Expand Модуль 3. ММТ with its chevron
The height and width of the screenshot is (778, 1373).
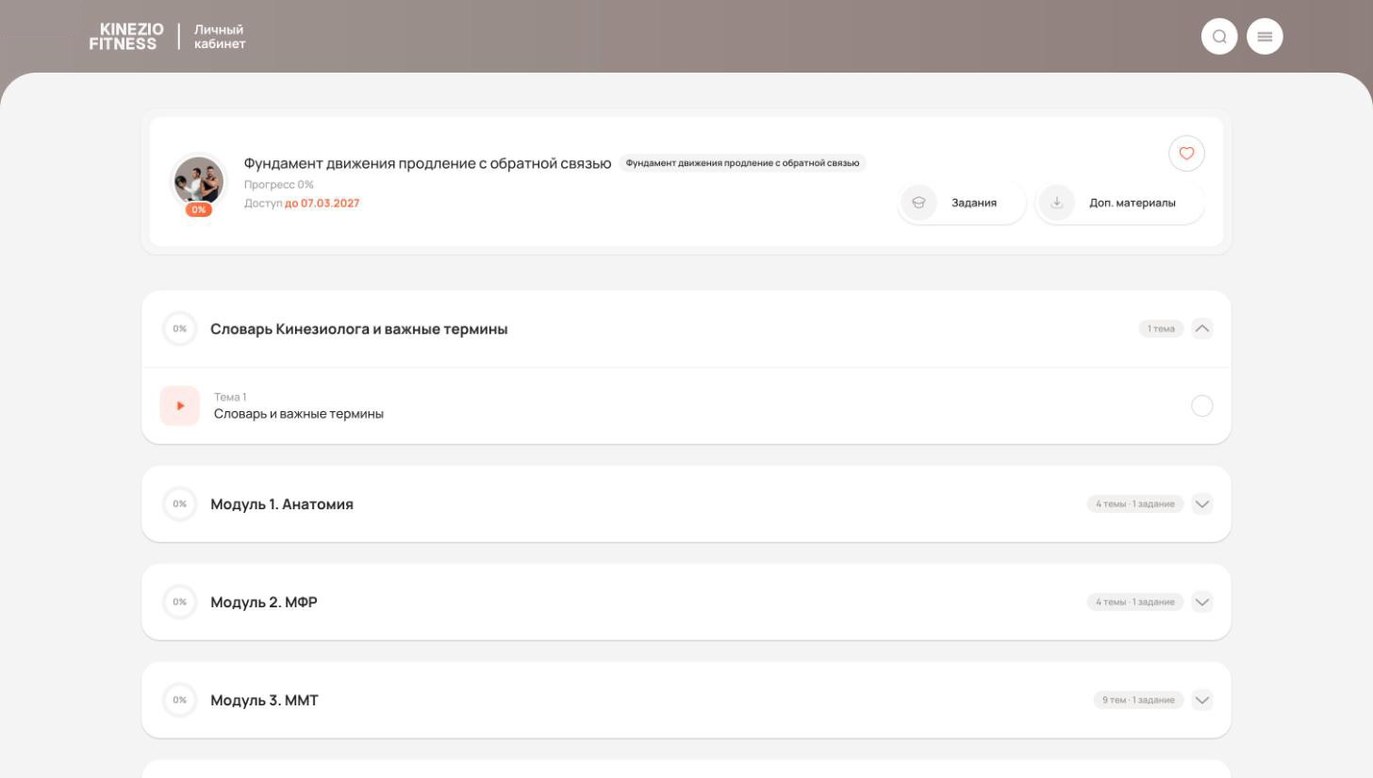(x=1202, y=700)
